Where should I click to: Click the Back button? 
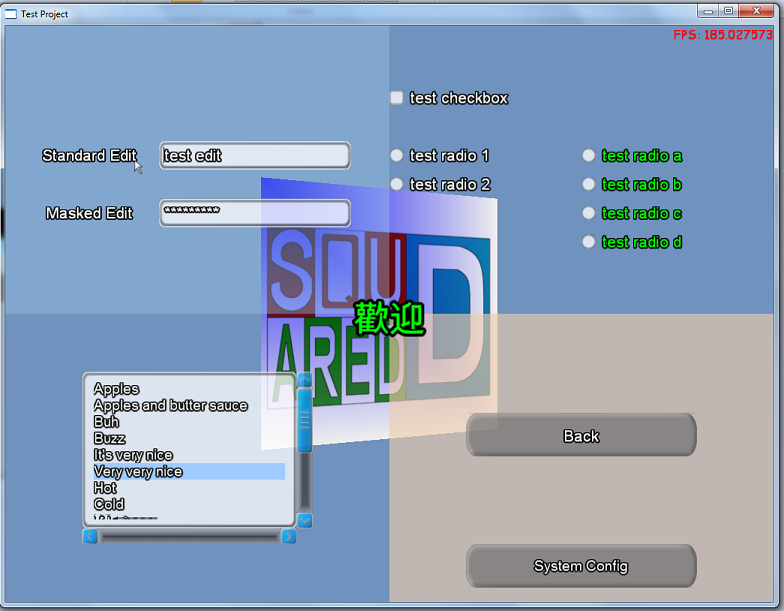581,435
